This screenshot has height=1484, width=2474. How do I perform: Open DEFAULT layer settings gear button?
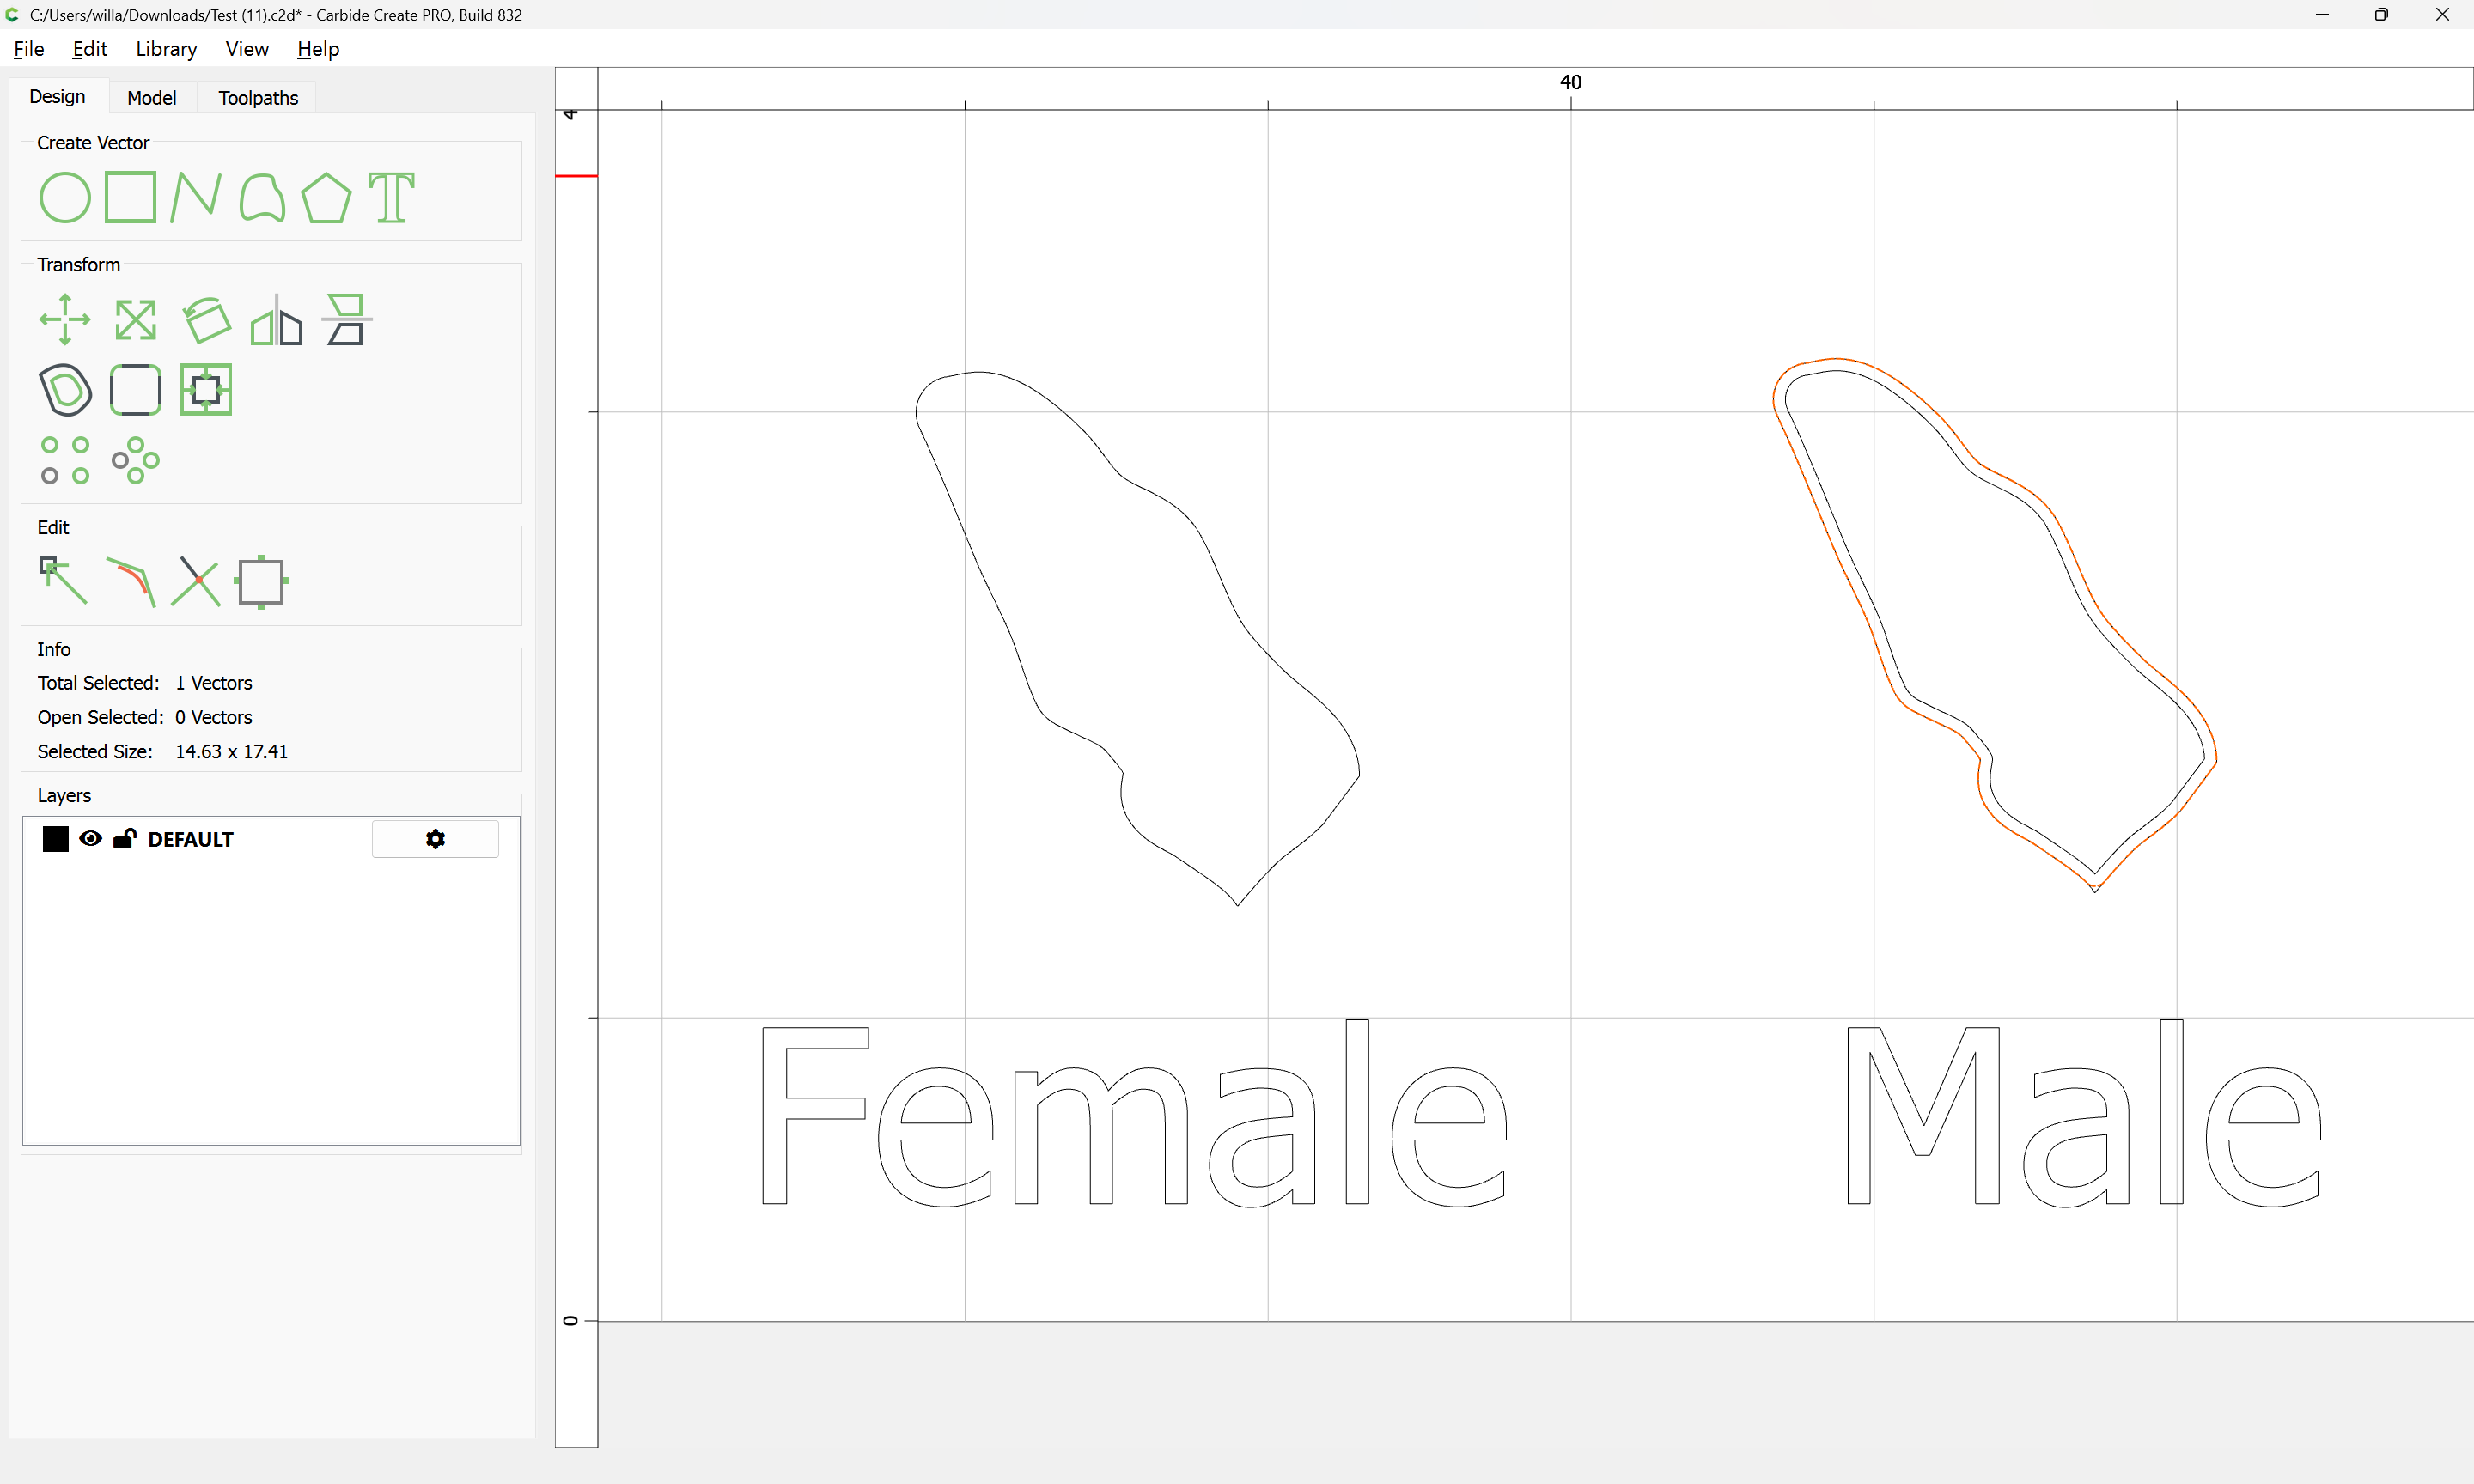[435, 838]
